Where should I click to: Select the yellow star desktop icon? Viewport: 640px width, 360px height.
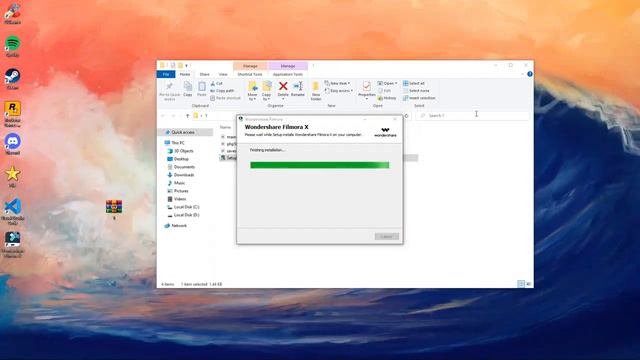pyautogui.click(x=13, y=177)
